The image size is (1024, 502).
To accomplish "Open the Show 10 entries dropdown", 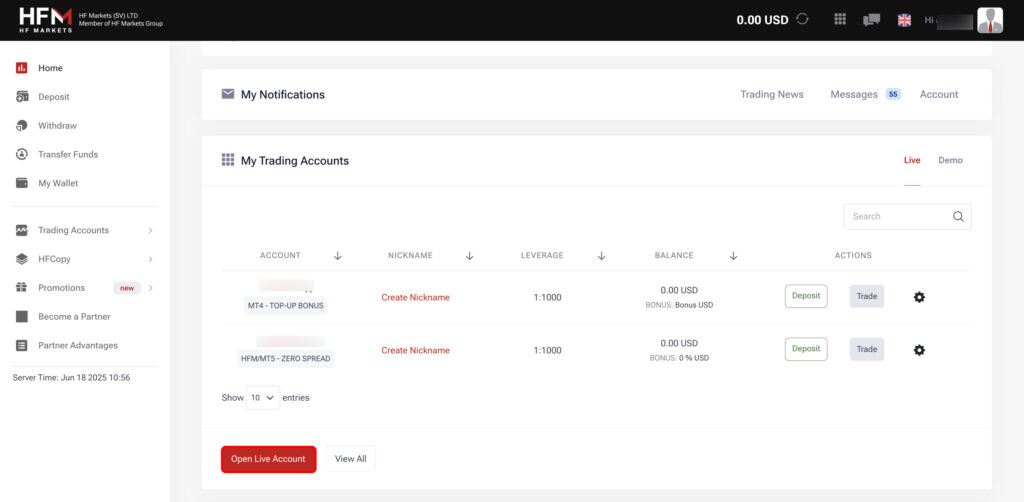I will [263, 398].
